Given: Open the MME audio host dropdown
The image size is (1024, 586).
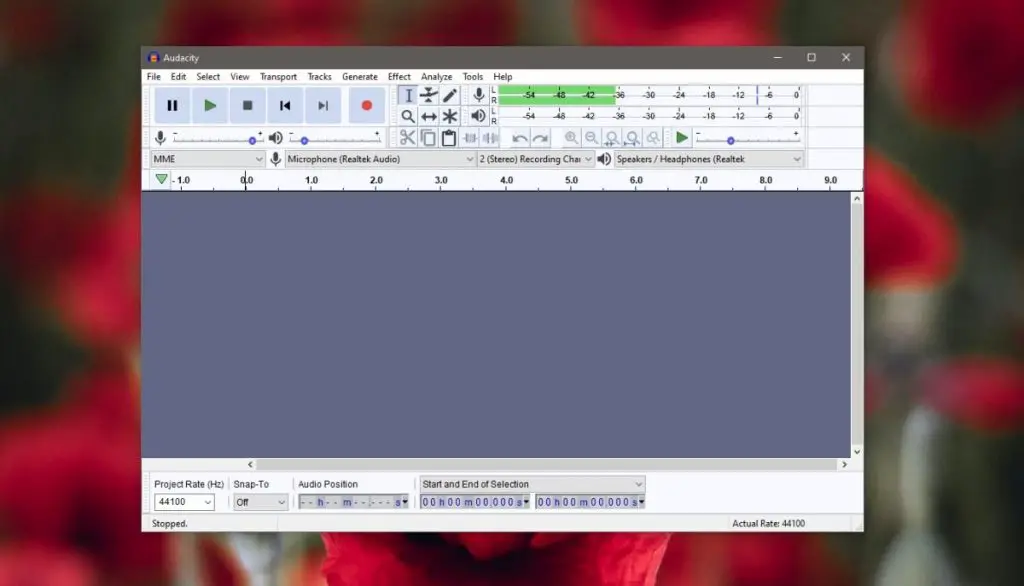Looking at the screenshot, I should click(x=207, y=159).
